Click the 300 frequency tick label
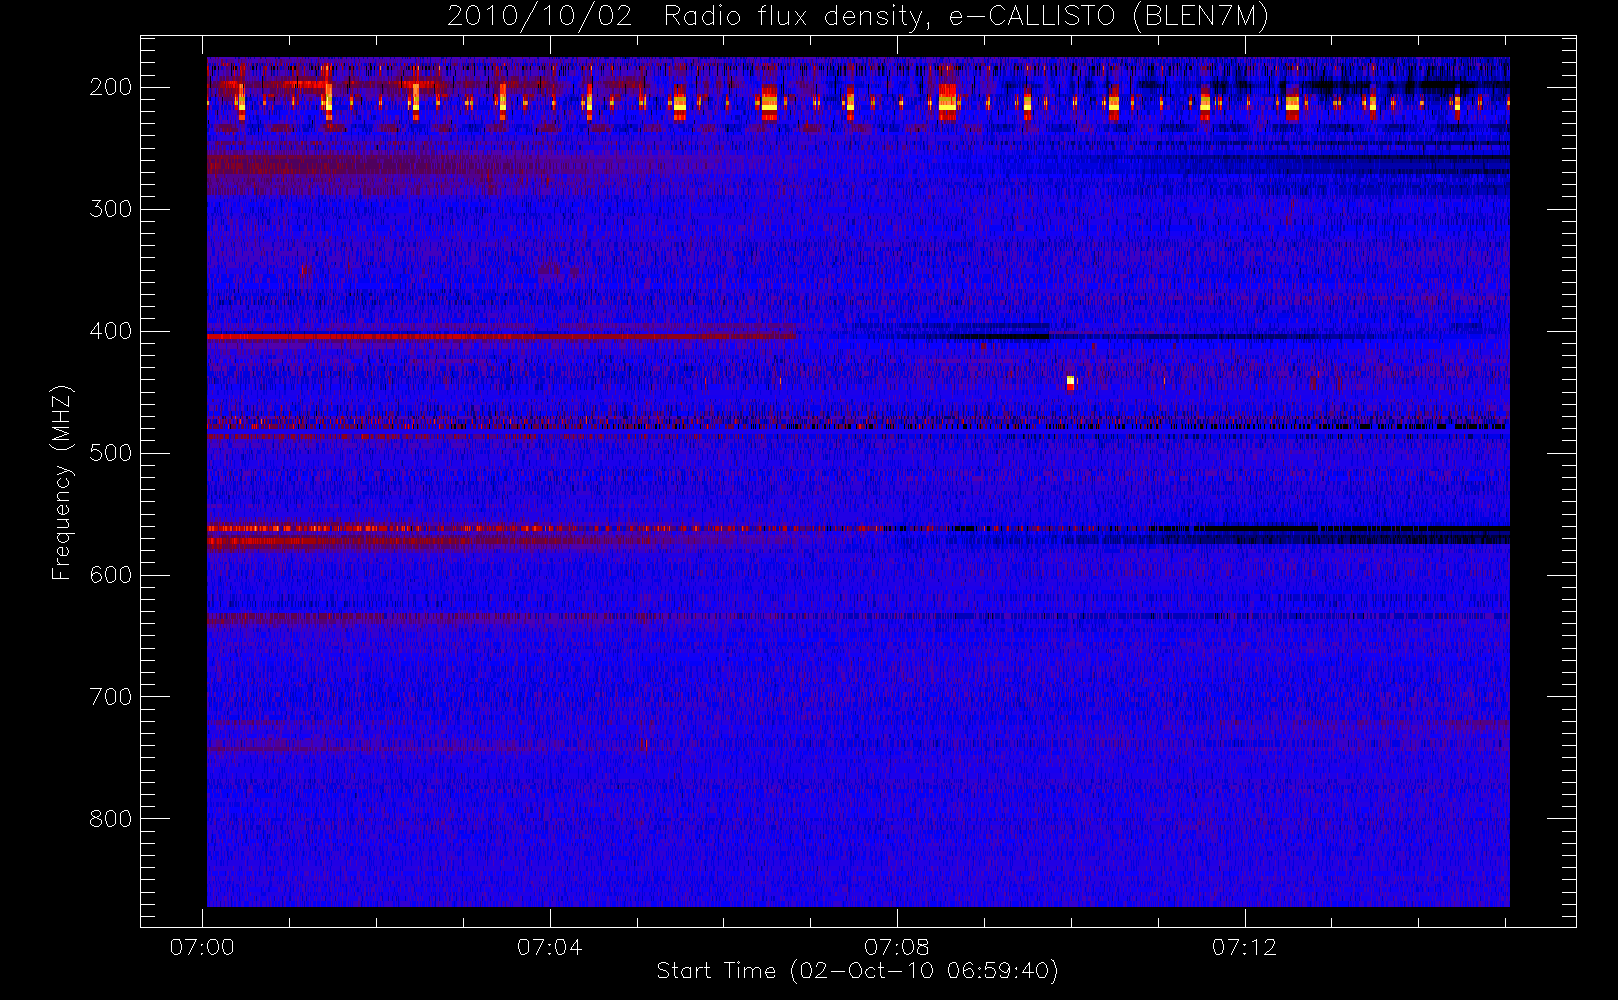This screenshot has height=1000, width=1618. click(111, 209)
